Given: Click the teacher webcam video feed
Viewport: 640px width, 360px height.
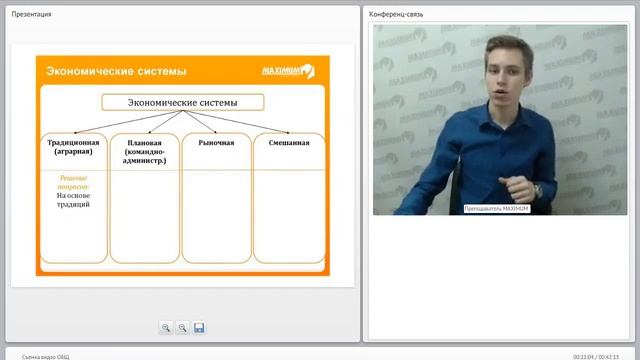Looking at the screenshot, I should [x=500, y=120].
